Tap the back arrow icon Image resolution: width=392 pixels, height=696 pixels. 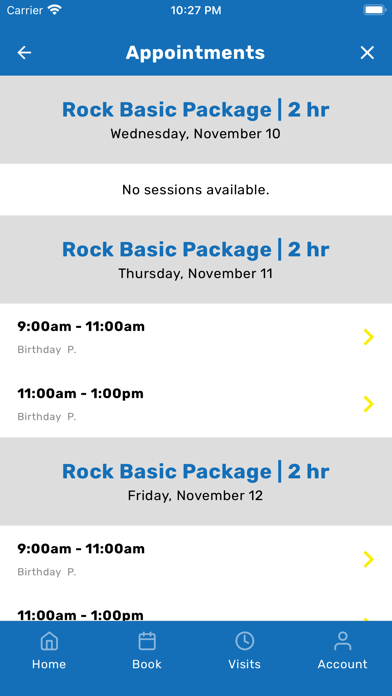(24, 53)
